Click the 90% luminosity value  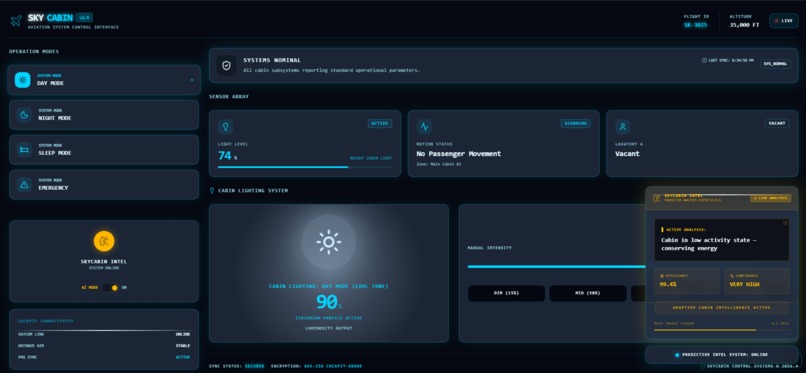[x=328, y=302]
